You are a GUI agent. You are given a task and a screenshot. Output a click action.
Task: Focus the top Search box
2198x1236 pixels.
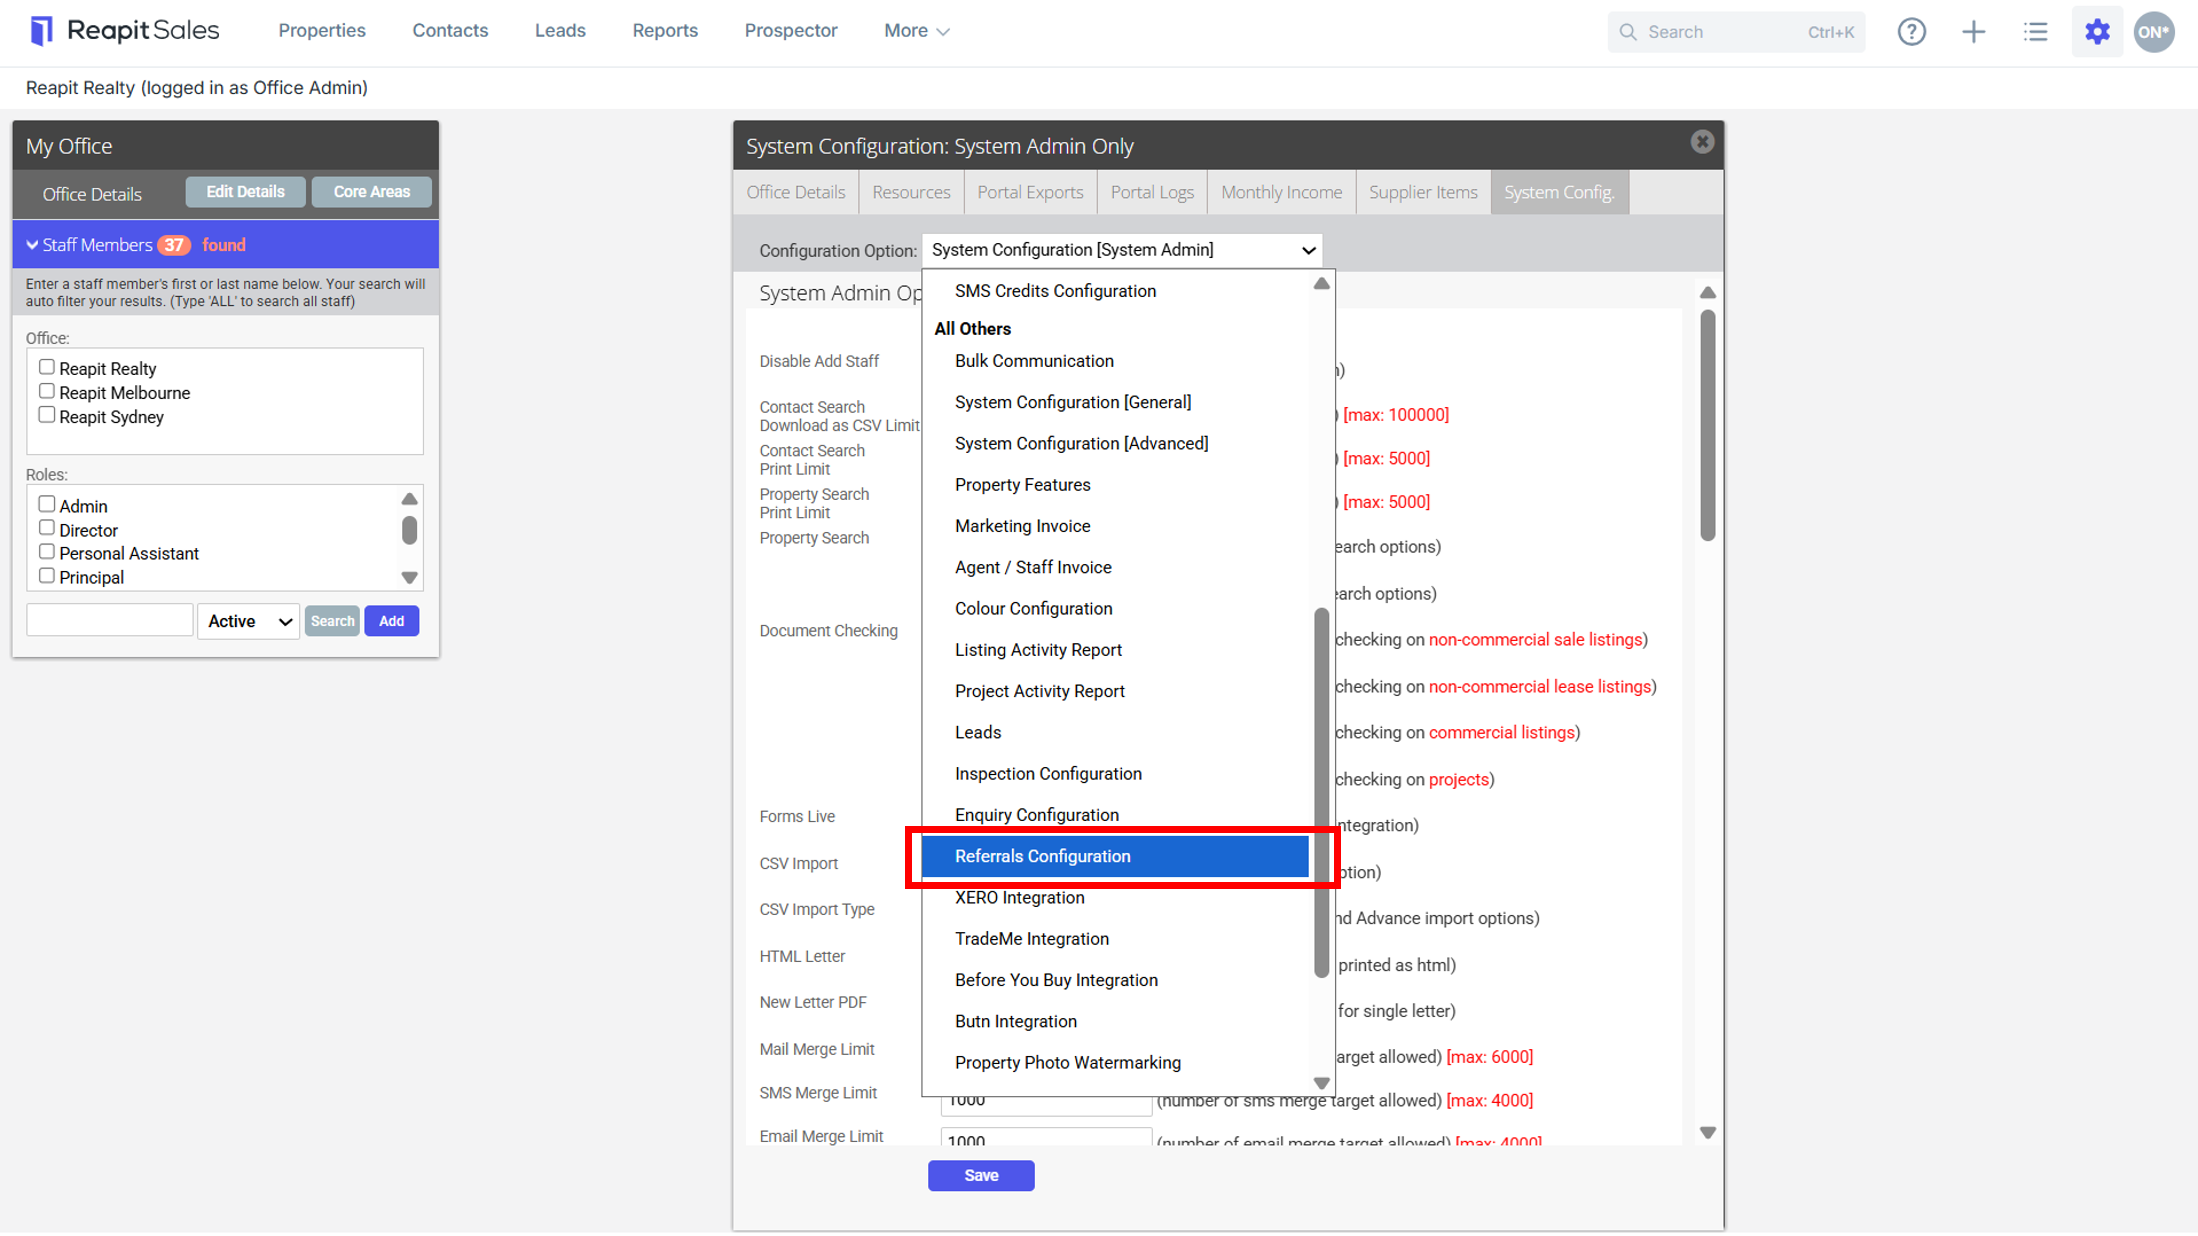click(1736, 32)
